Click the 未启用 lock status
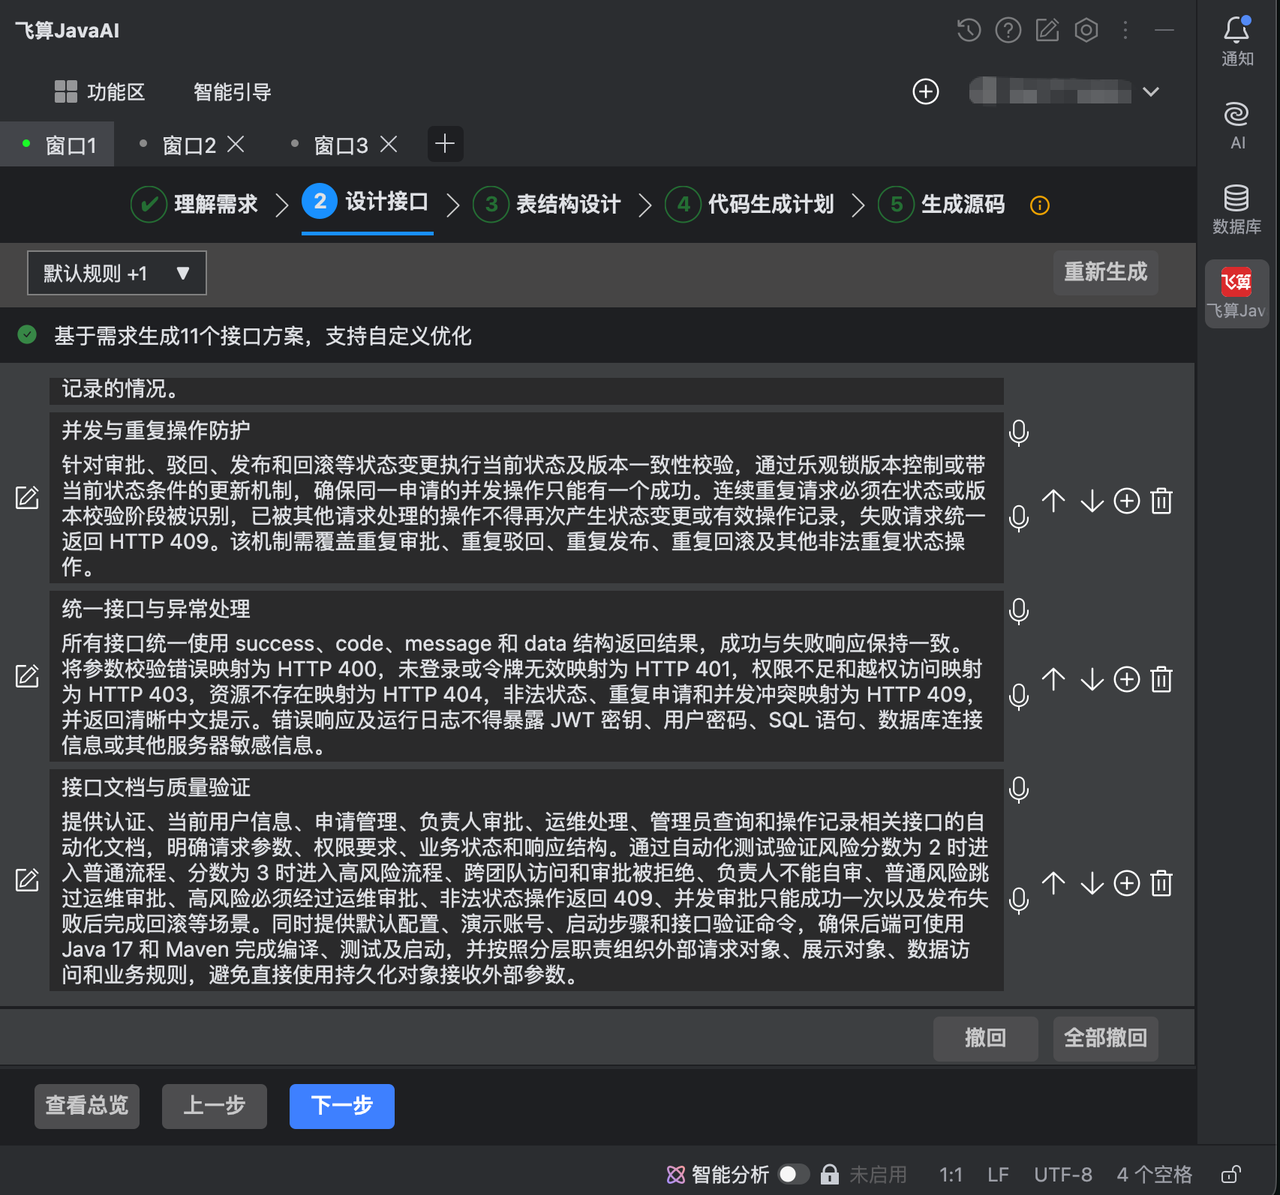The width and height of the screenshot is (1280, 1195). click(x=863, y=1174)
